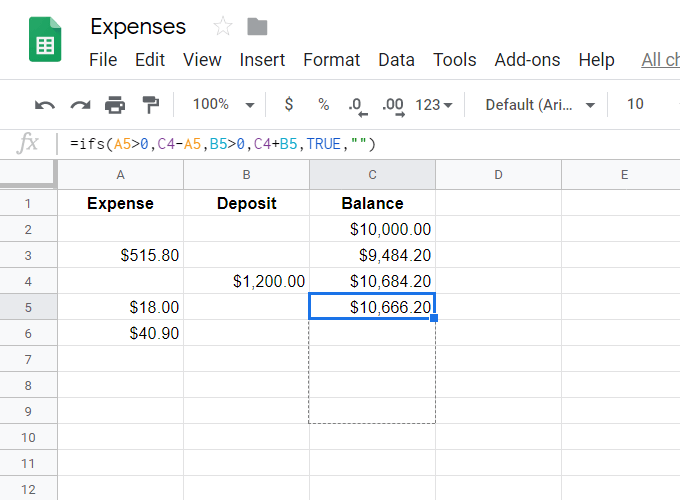The height and width of the screenshot is (500, 680).
Task: Click the Redo arrow icon
Action: [x=80, y=104]
